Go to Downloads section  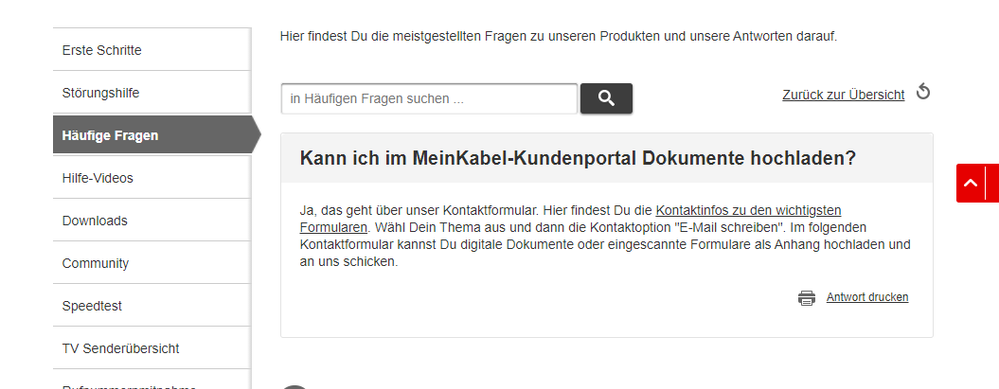point(152,220)
